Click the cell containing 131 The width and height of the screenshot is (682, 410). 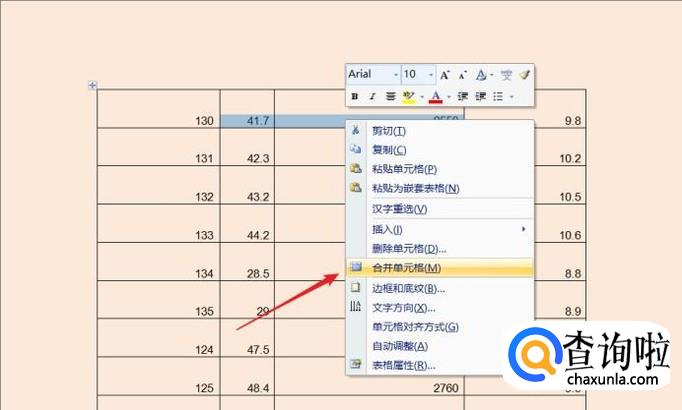(159, 147)
